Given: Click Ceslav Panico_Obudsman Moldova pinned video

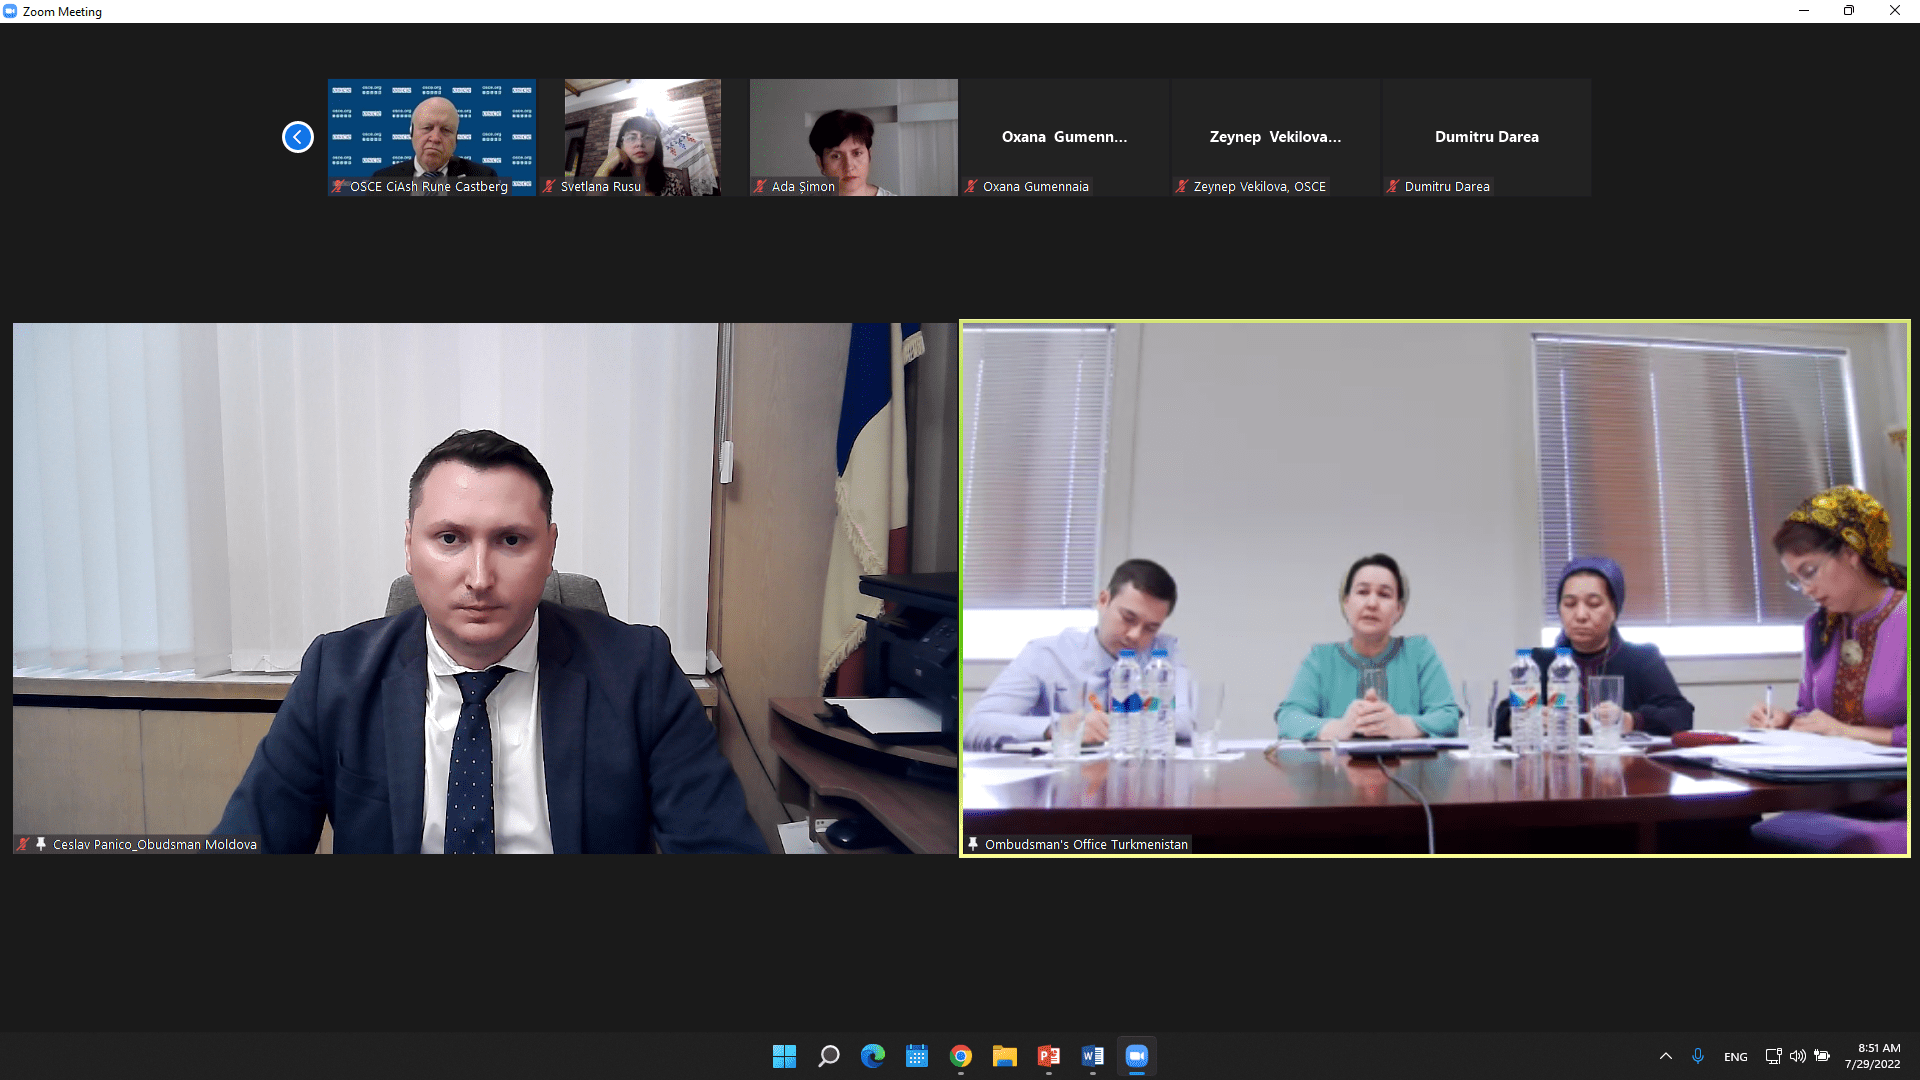Looking at the screenshot, I should (485, 588).
